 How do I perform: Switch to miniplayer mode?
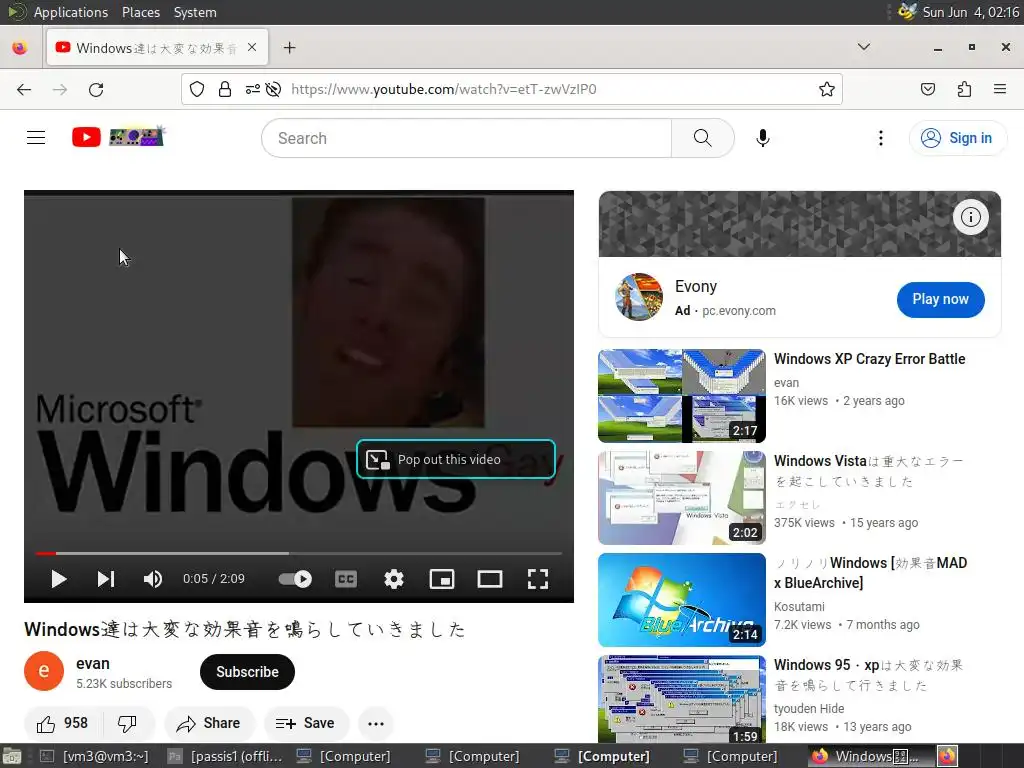[442, 579]
